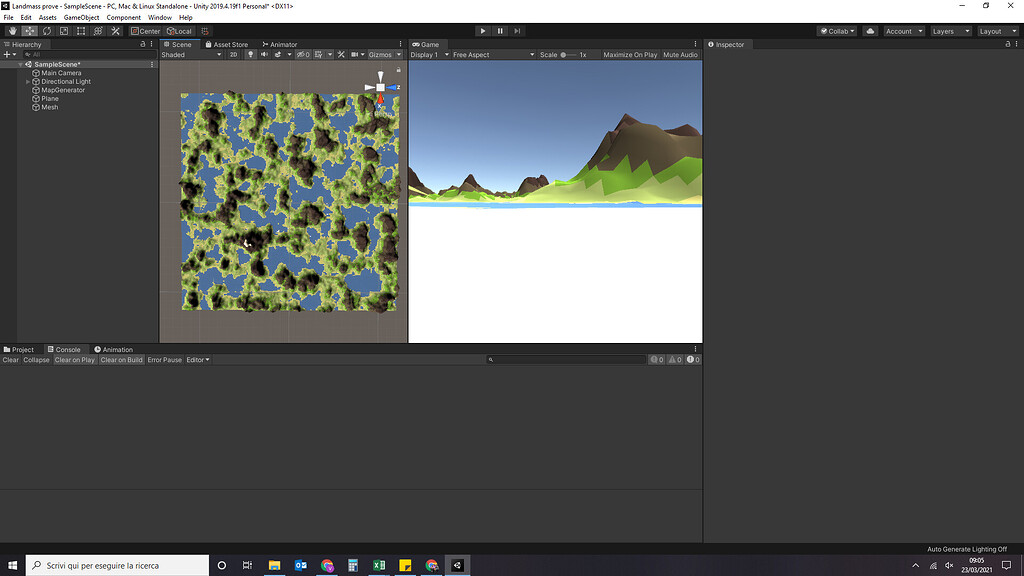This screenshot has width=1024, height=576.
Task: Toggle Scene view audio icon
Action: click(264, 55)
